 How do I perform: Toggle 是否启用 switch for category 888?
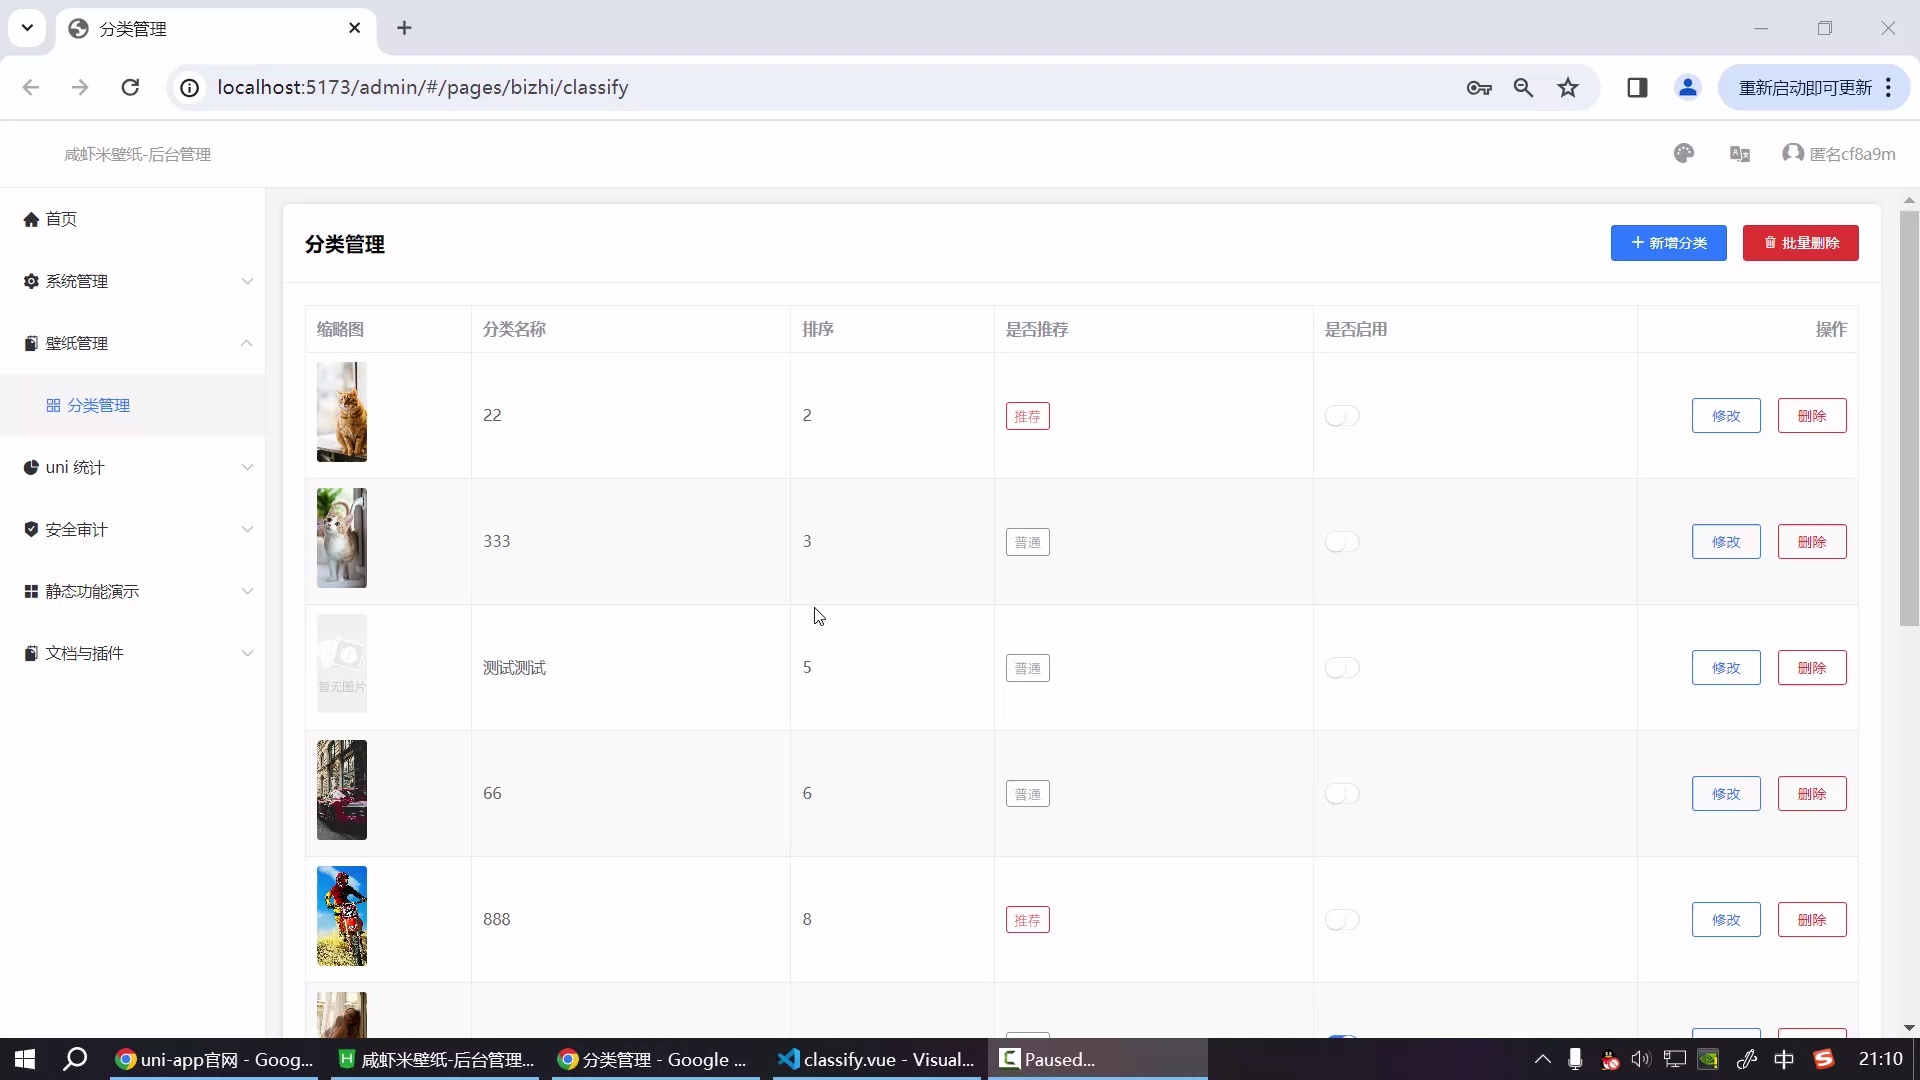(1342, 920)
